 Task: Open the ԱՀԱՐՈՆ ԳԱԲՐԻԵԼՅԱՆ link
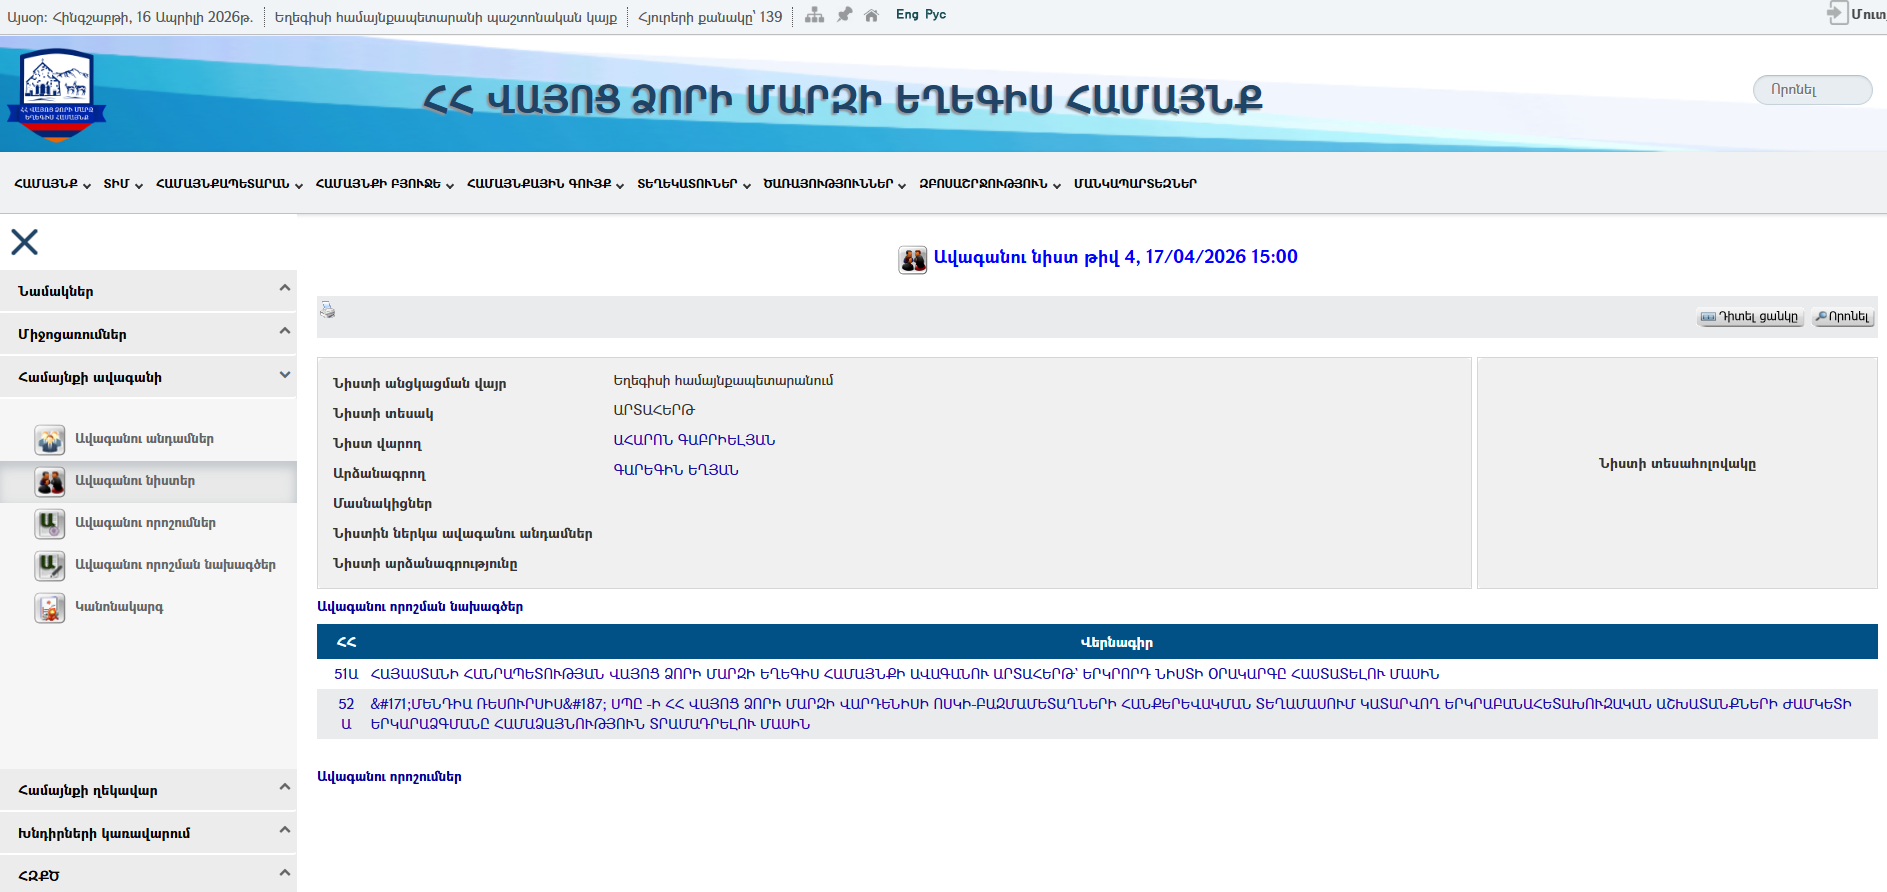(694, 440)
